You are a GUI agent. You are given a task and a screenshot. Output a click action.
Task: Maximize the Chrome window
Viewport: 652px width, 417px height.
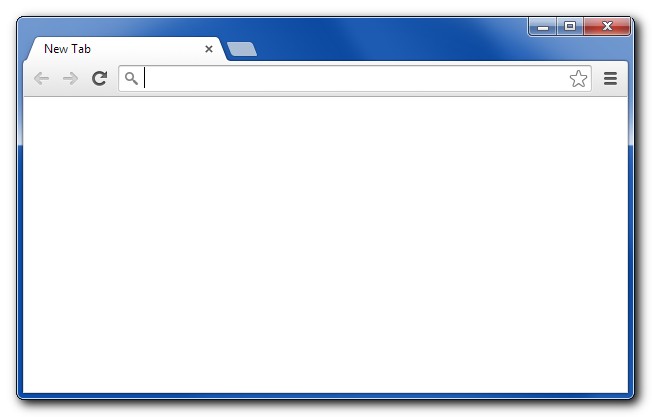[x=570, y=27]
